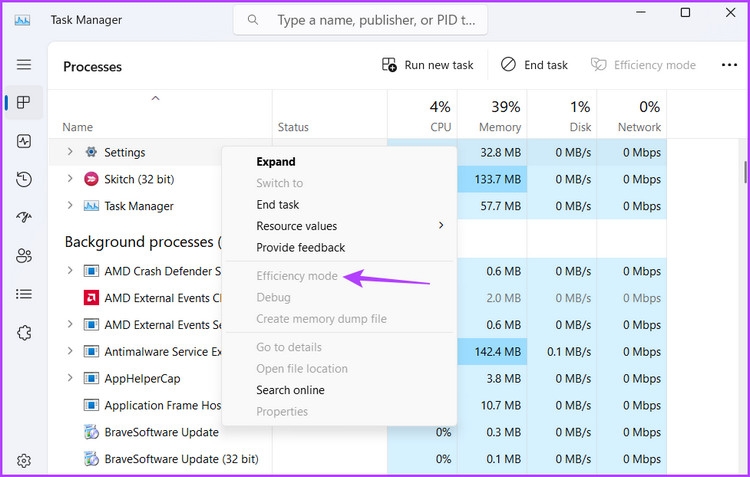Select Resource values in context menu
This screenshot has height=477, width=750.
(339, 226)
